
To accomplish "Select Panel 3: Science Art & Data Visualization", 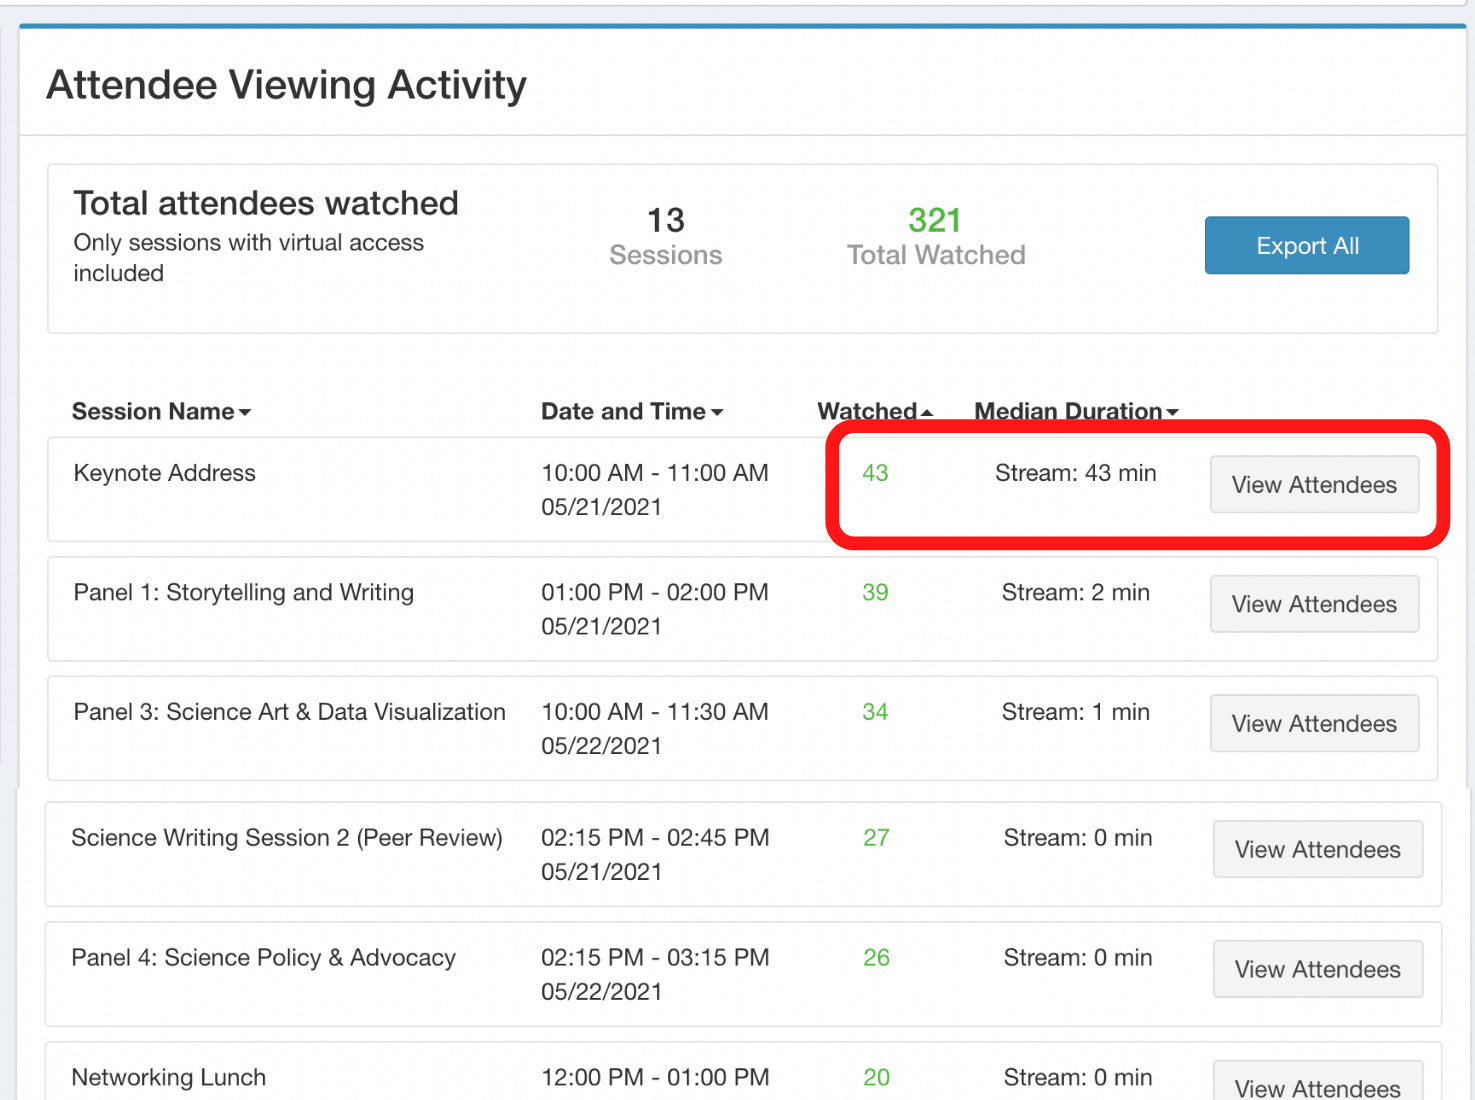I will [289, 712].
